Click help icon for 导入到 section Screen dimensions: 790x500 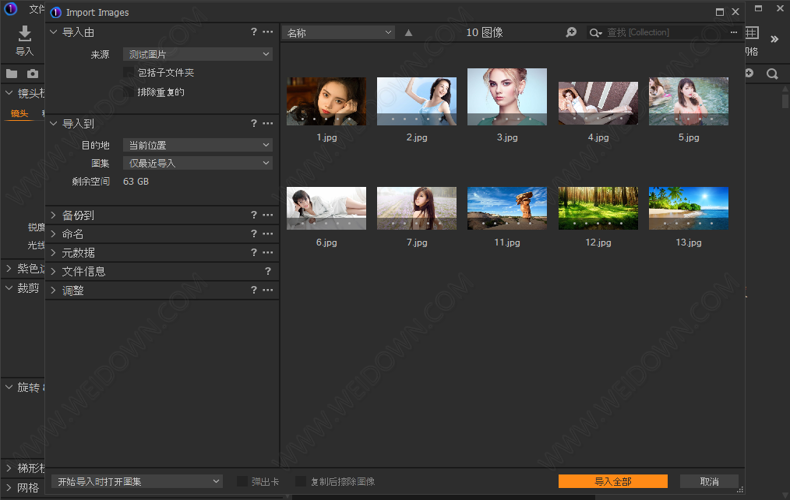click(x=254, y=123)
